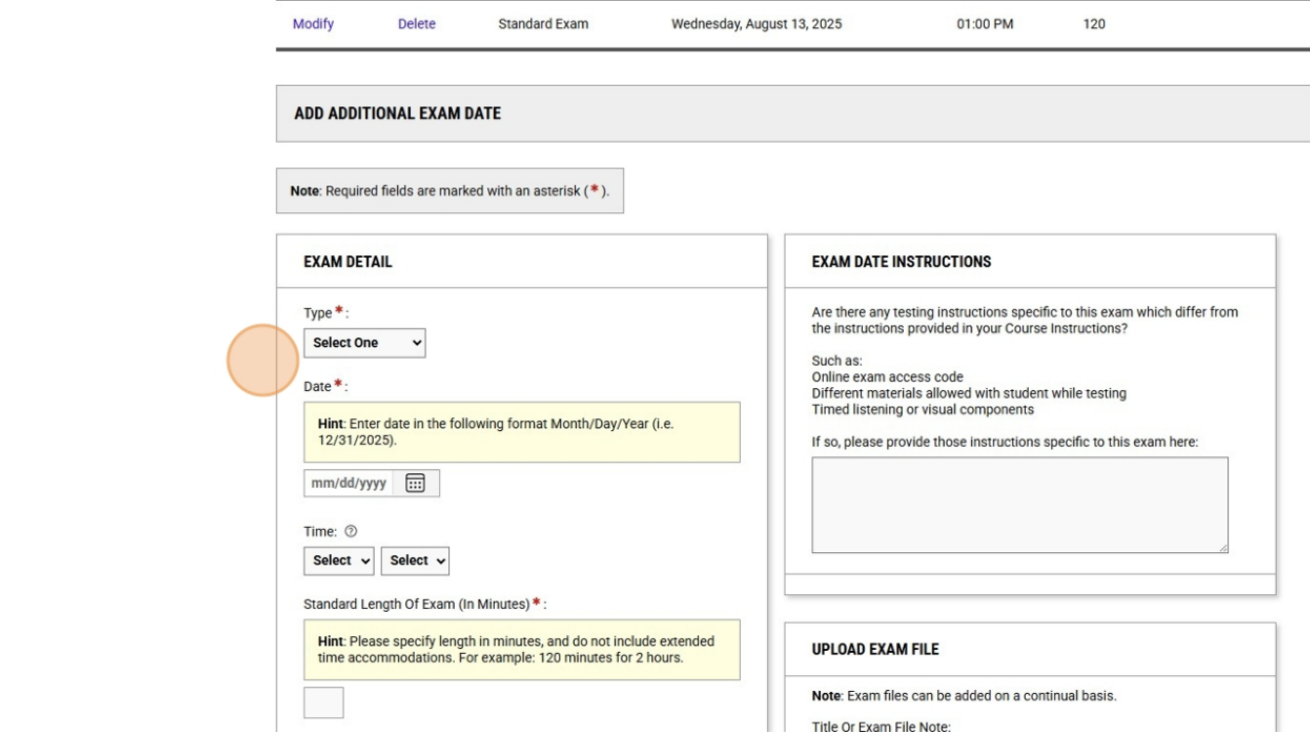The image size is (1310, 732).
Task: Show the Time help question-mark icon
Action: click(x=350, y=532)
